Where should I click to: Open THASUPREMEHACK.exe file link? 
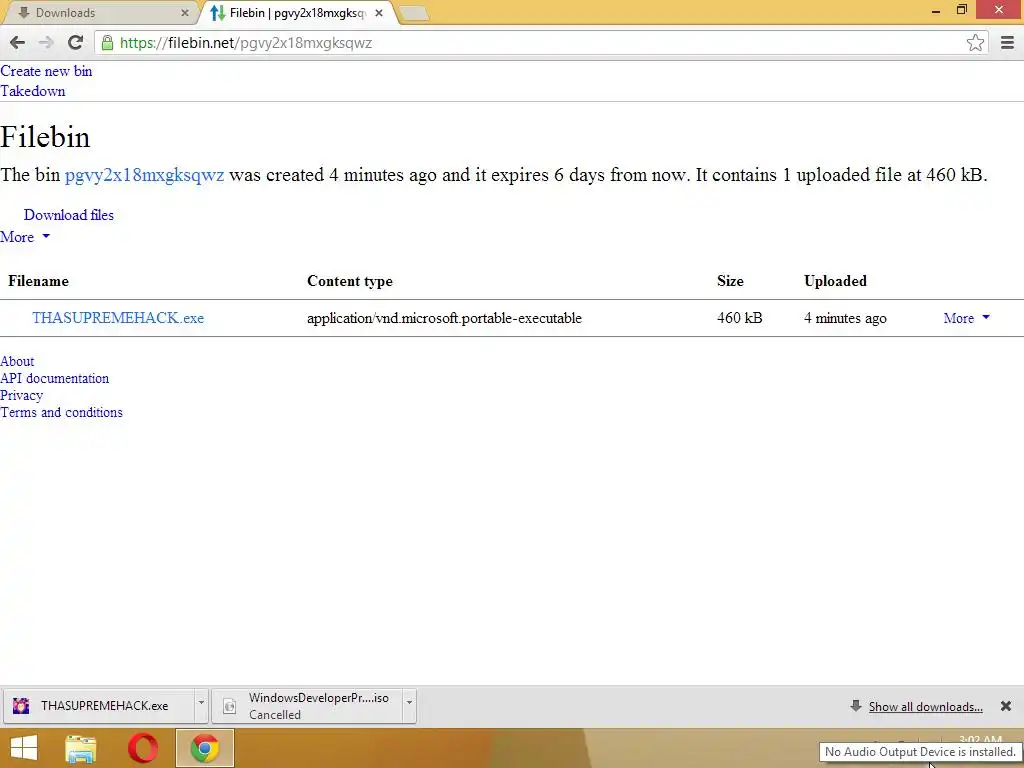(118, 318)
